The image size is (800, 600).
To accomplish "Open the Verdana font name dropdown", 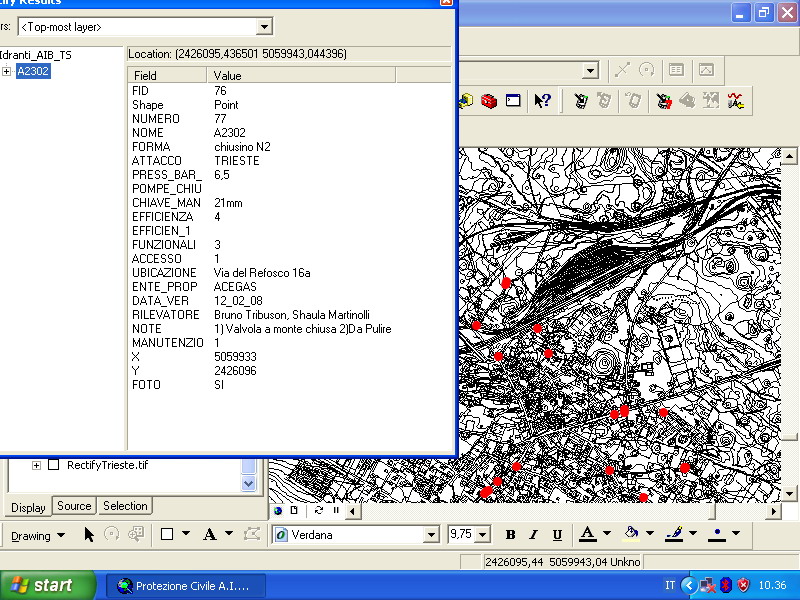I will click(431, 535).
